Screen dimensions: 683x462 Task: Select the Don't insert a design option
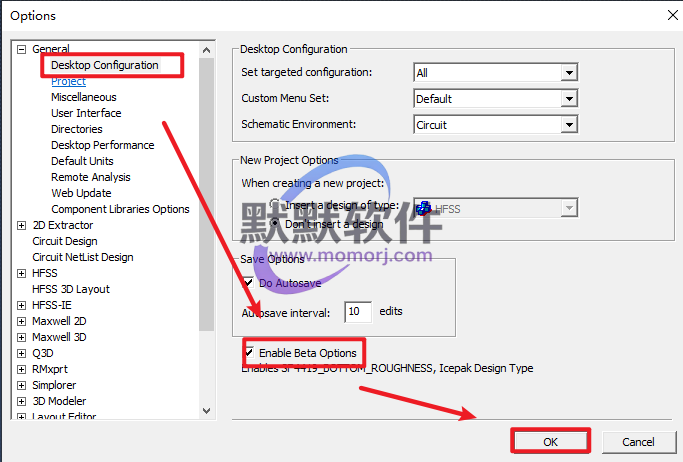pyautogui.click(x=248, y=223)
